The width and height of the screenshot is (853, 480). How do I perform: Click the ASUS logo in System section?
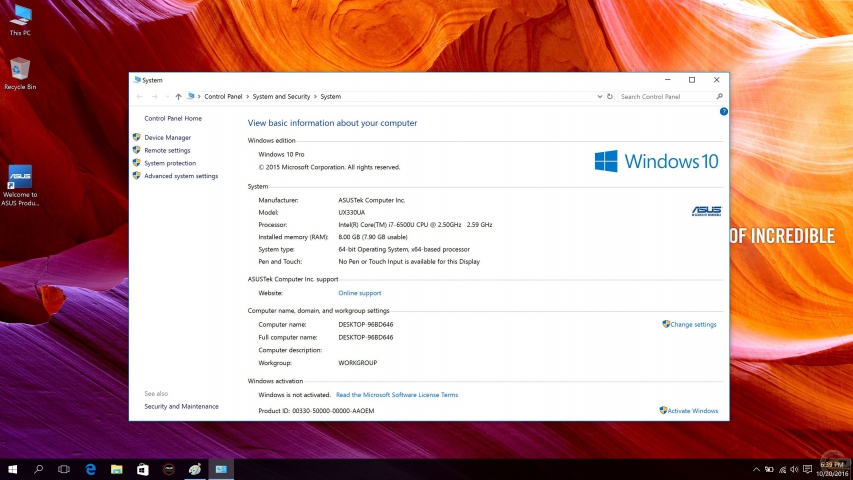(706, 211)
